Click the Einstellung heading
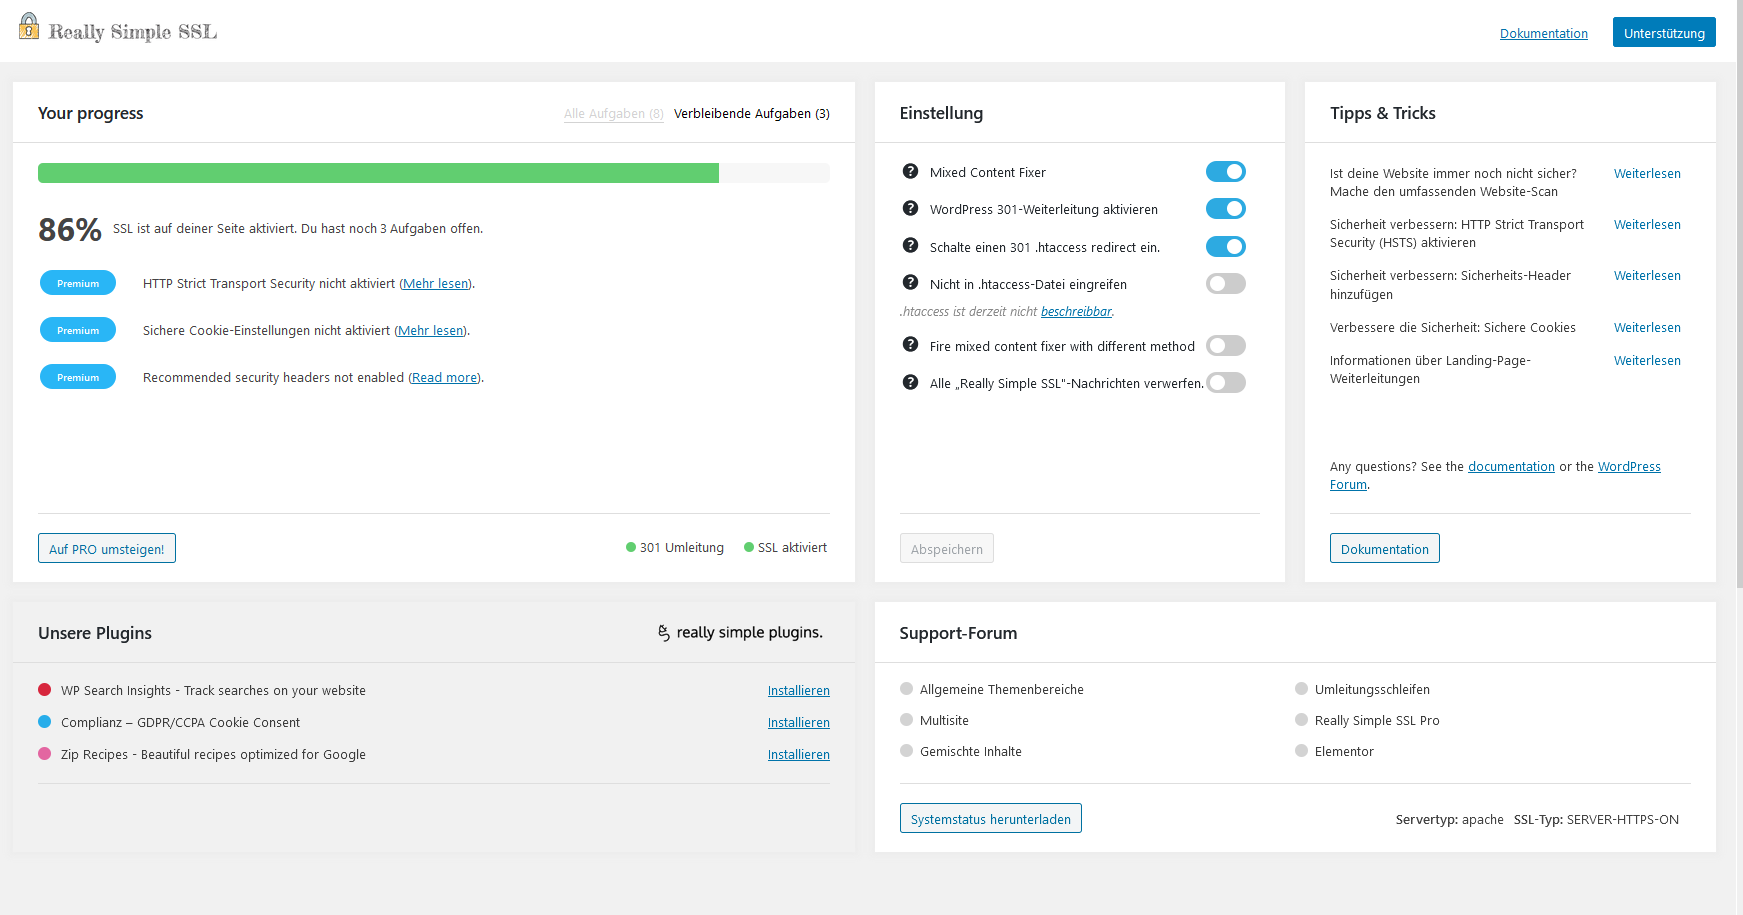This screenshot has width=1743, height=915. (941, 113)
